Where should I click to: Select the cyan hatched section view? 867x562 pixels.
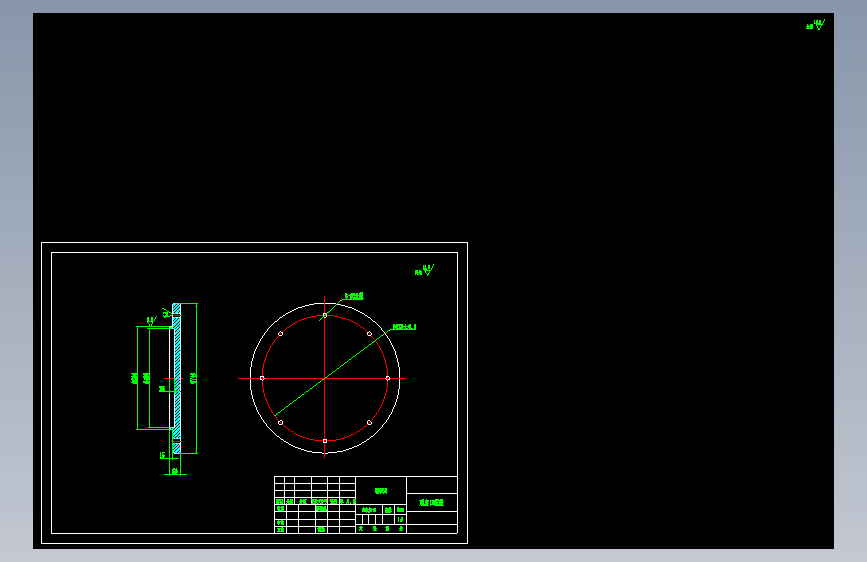pos(176,378)
